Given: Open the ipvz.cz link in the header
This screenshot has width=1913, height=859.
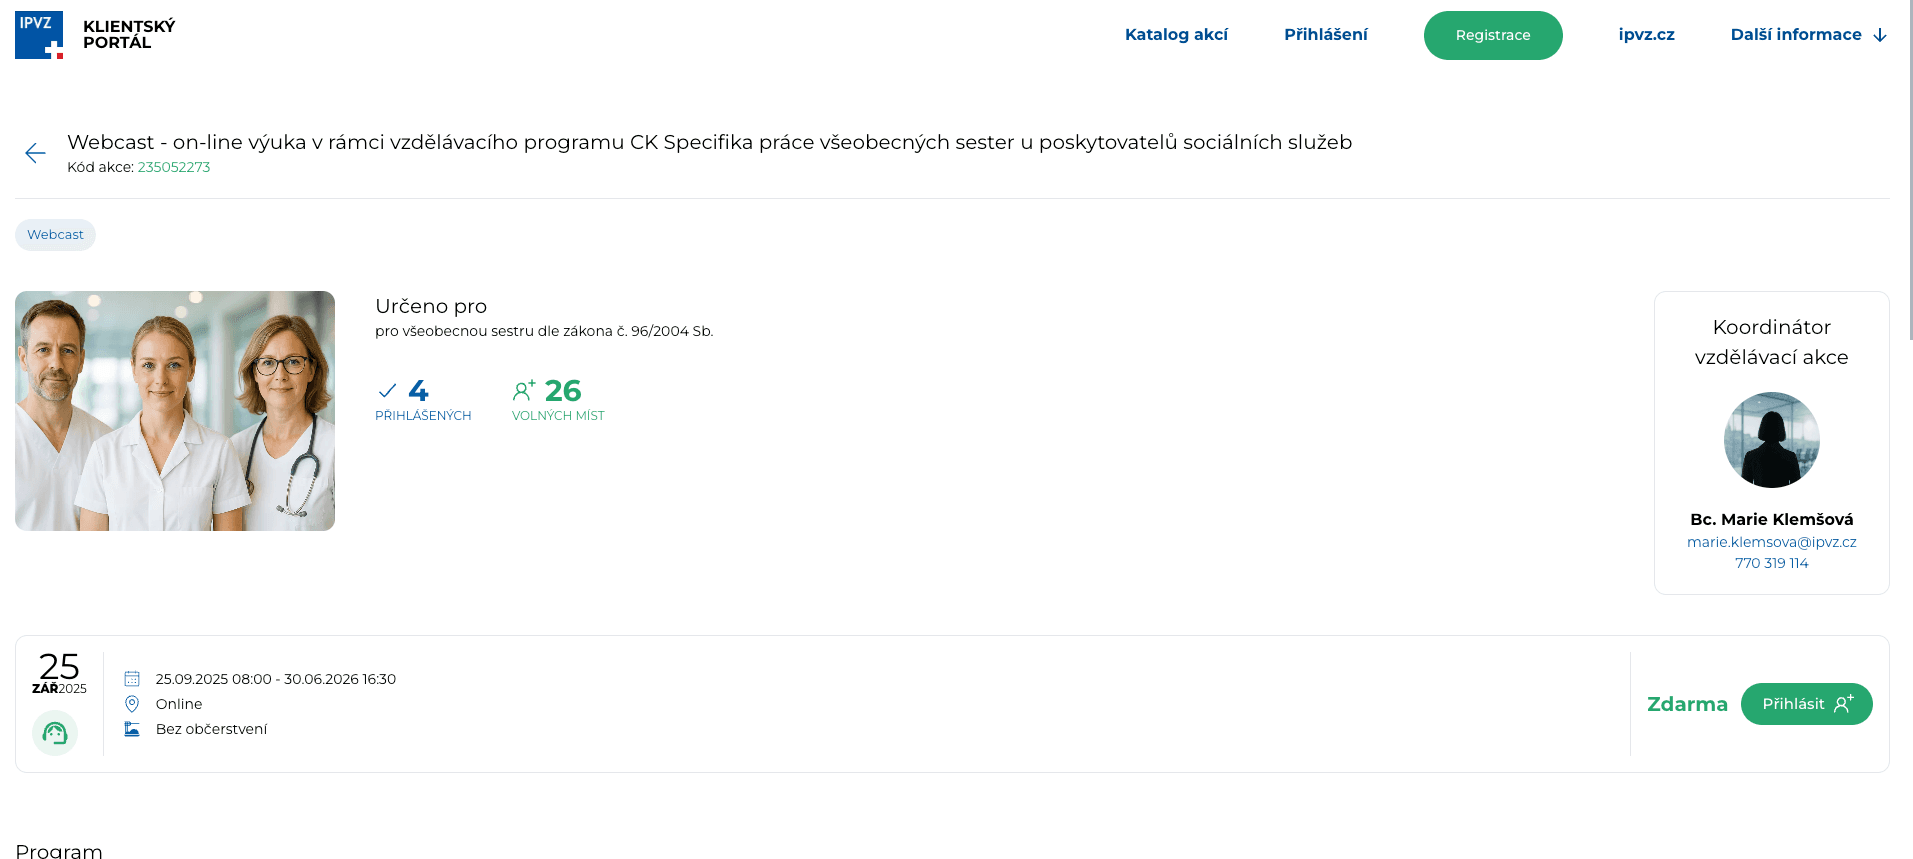Looking at the screenshot, I should pos(1646,35).
